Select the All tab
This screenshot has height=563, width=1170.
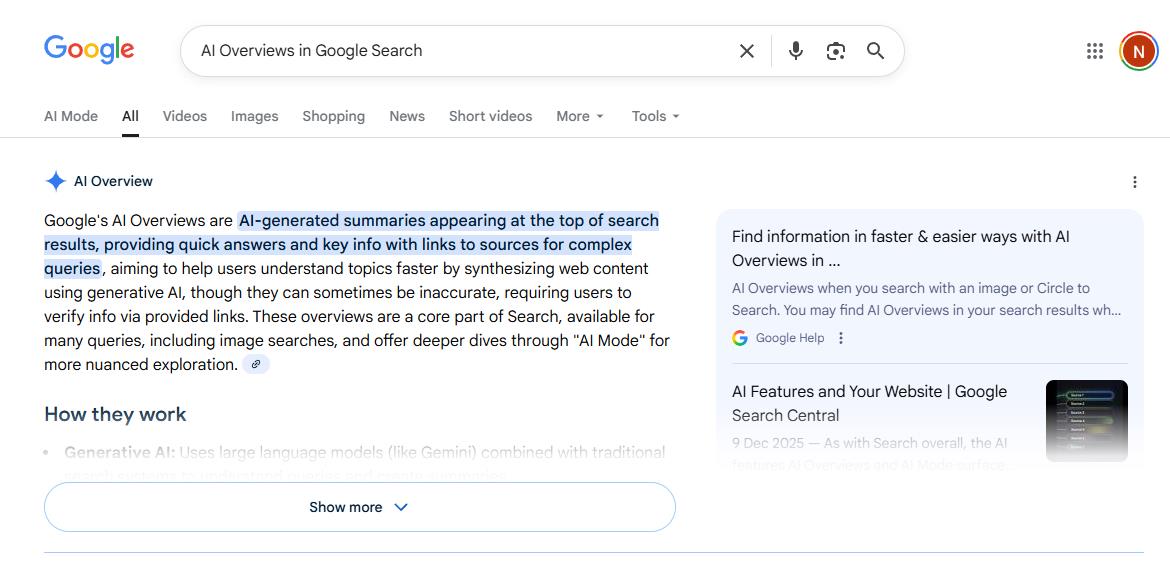pyautogui.click(x=131, y=116)
